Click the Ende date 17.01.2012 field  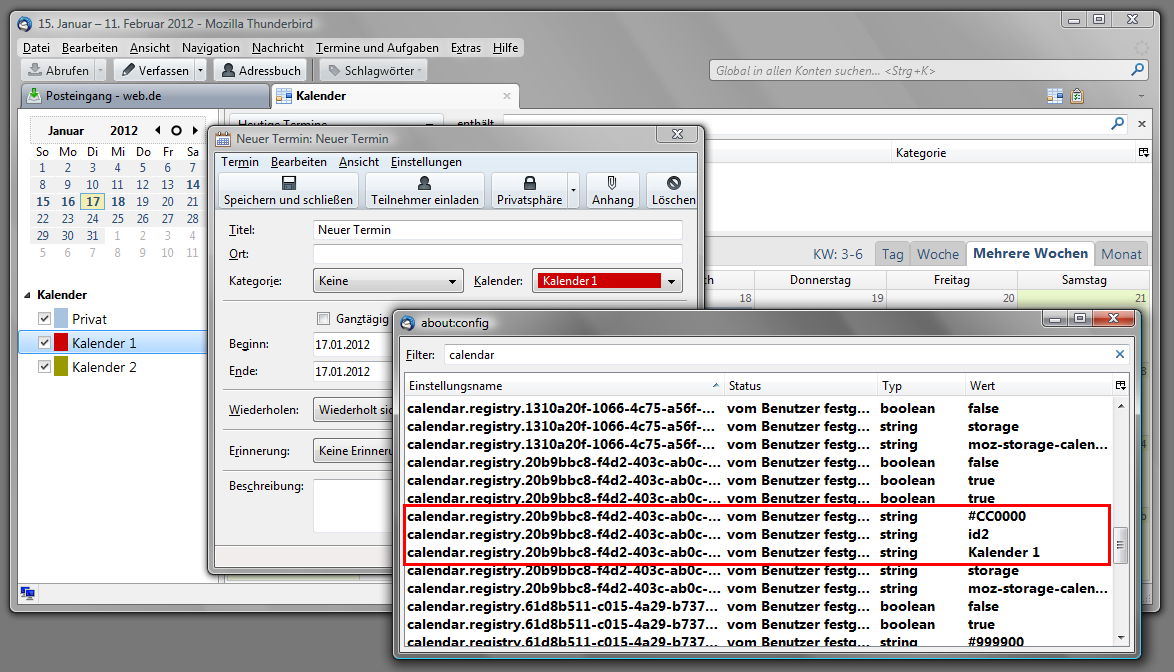352,371
